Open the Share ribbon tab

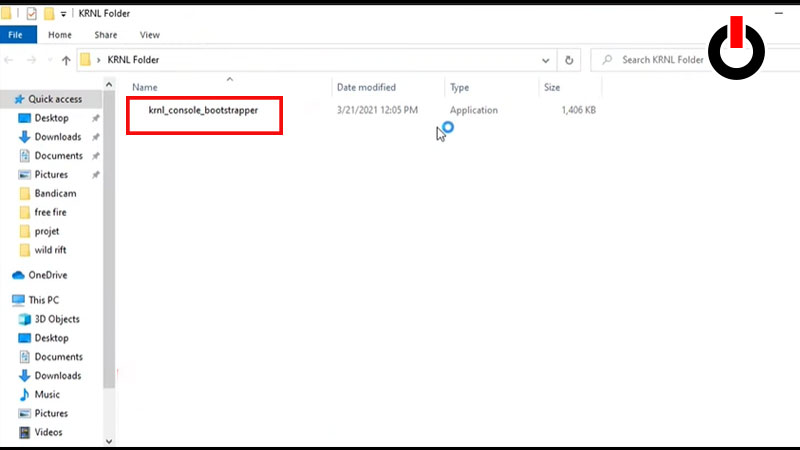pyautogui.click(x=106, y=35)
